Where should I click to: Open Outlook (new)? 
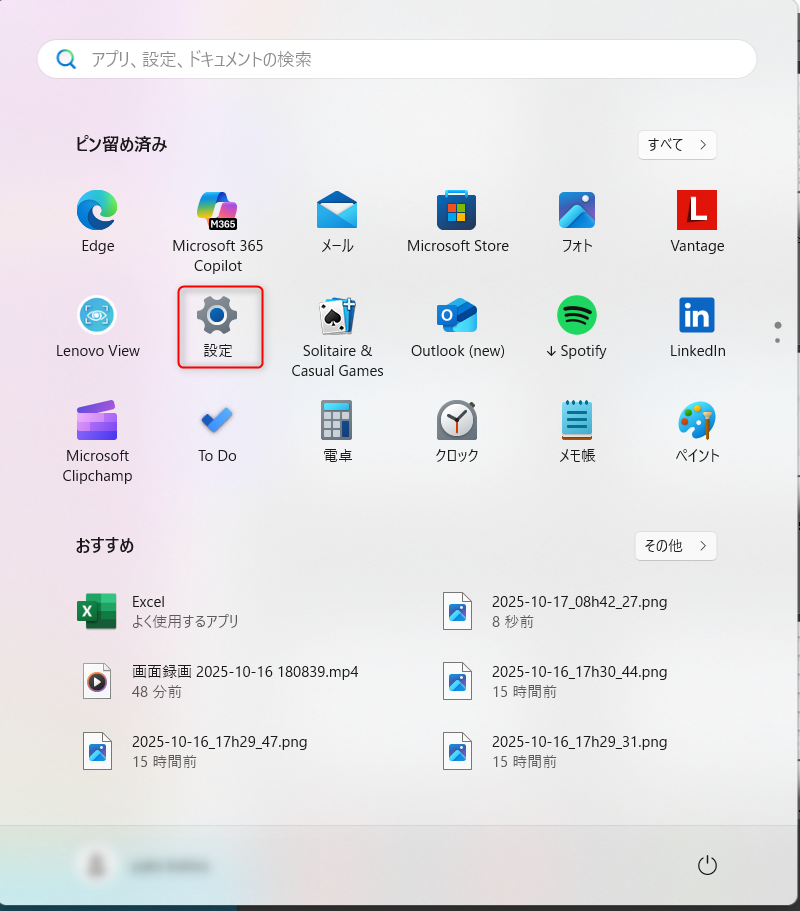coord(457,327)
